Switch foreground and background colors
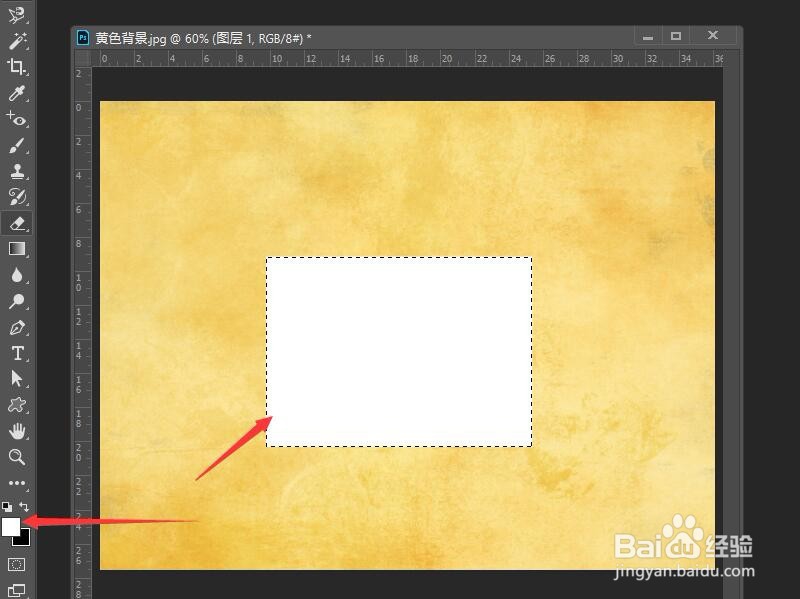The width and height of the screenshot is (800, 599). point(24,507)
